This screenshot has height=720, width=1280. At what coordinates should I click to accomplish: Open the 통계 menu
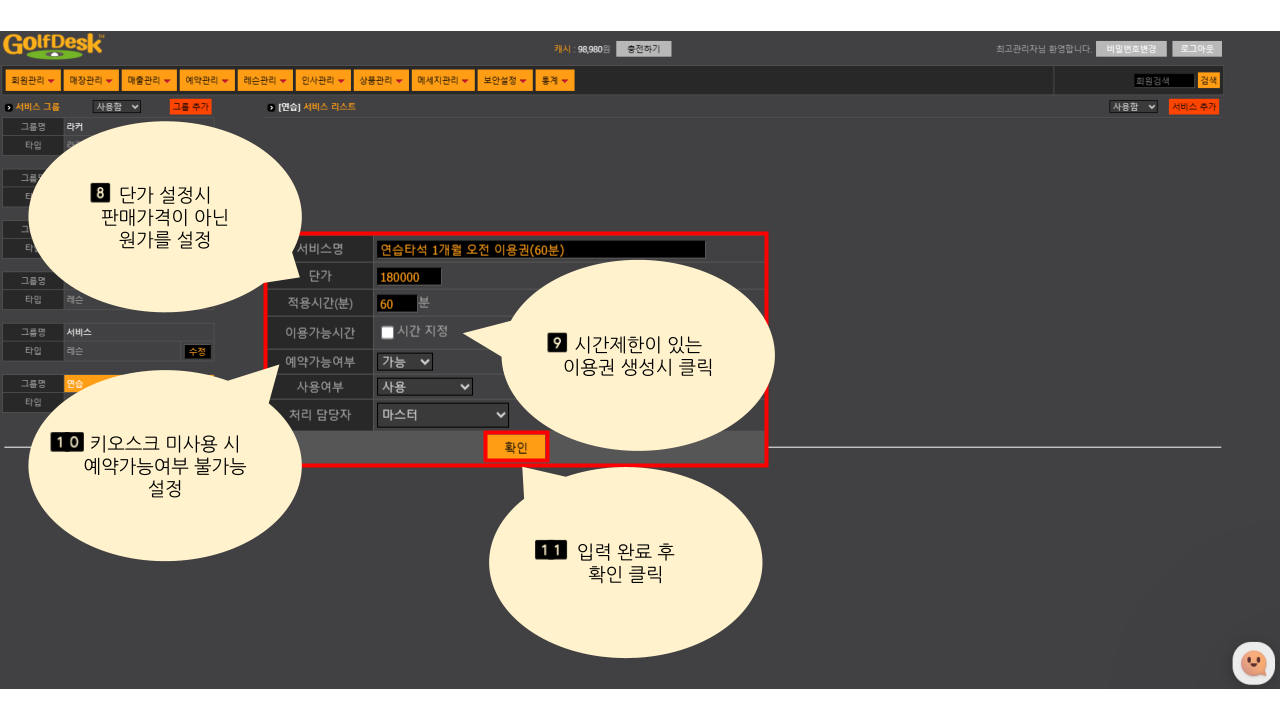click(x=555, y=80)
